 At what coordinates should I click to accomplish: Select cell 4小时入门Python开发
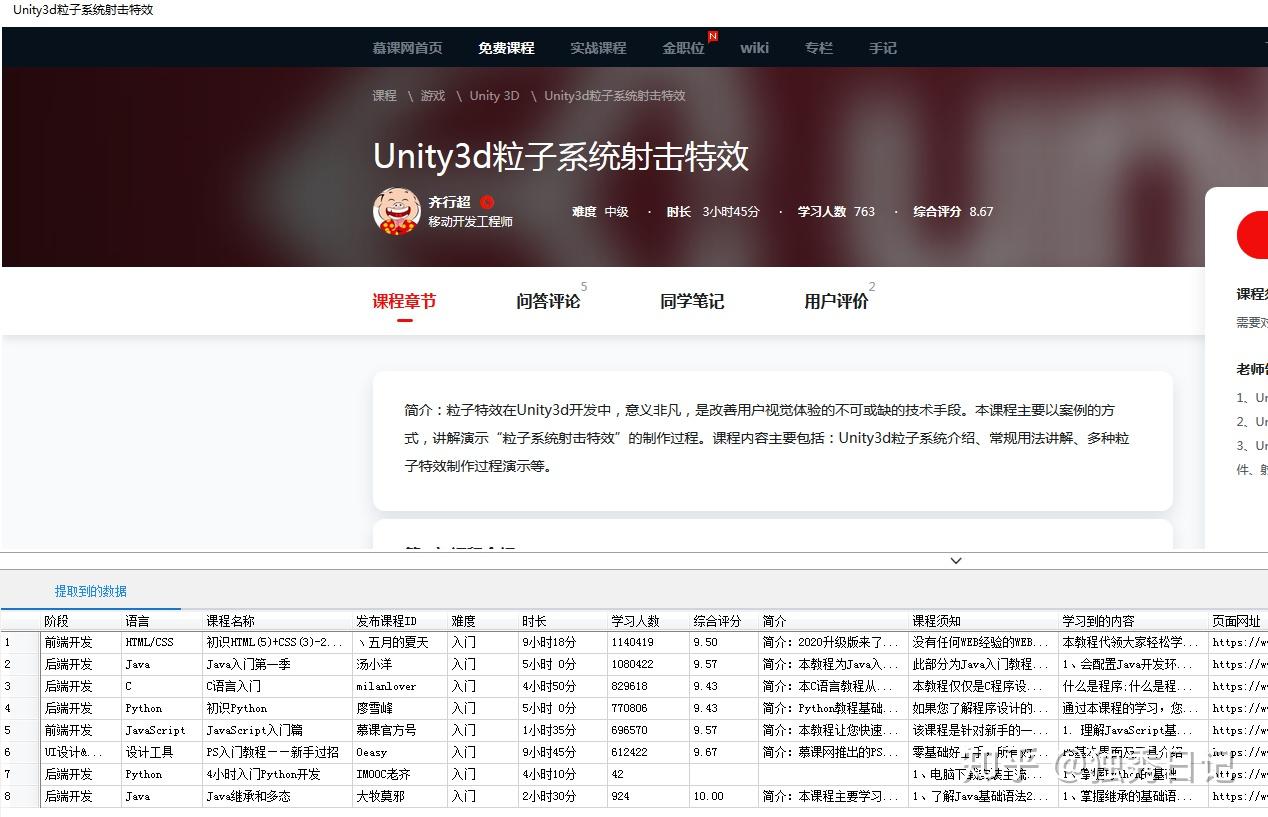277,774
